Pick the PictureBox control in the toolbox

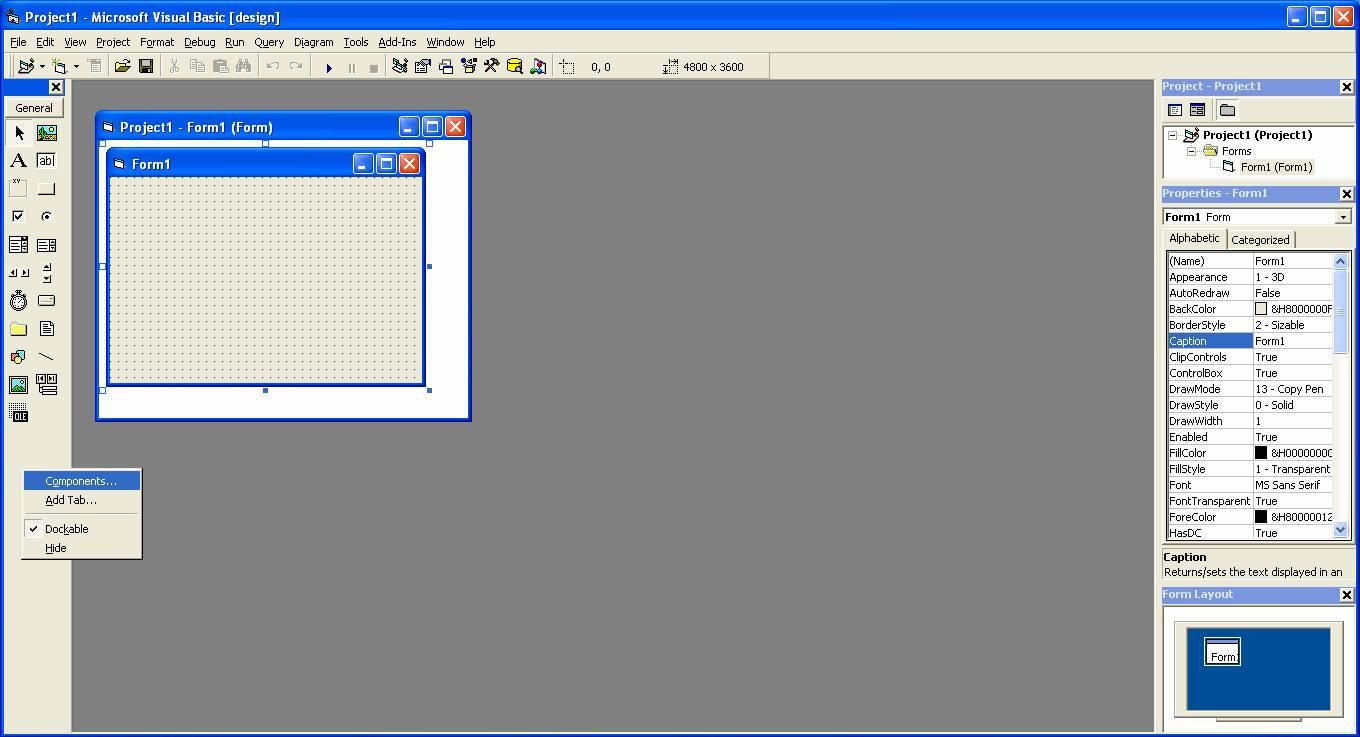pos(47,132)
